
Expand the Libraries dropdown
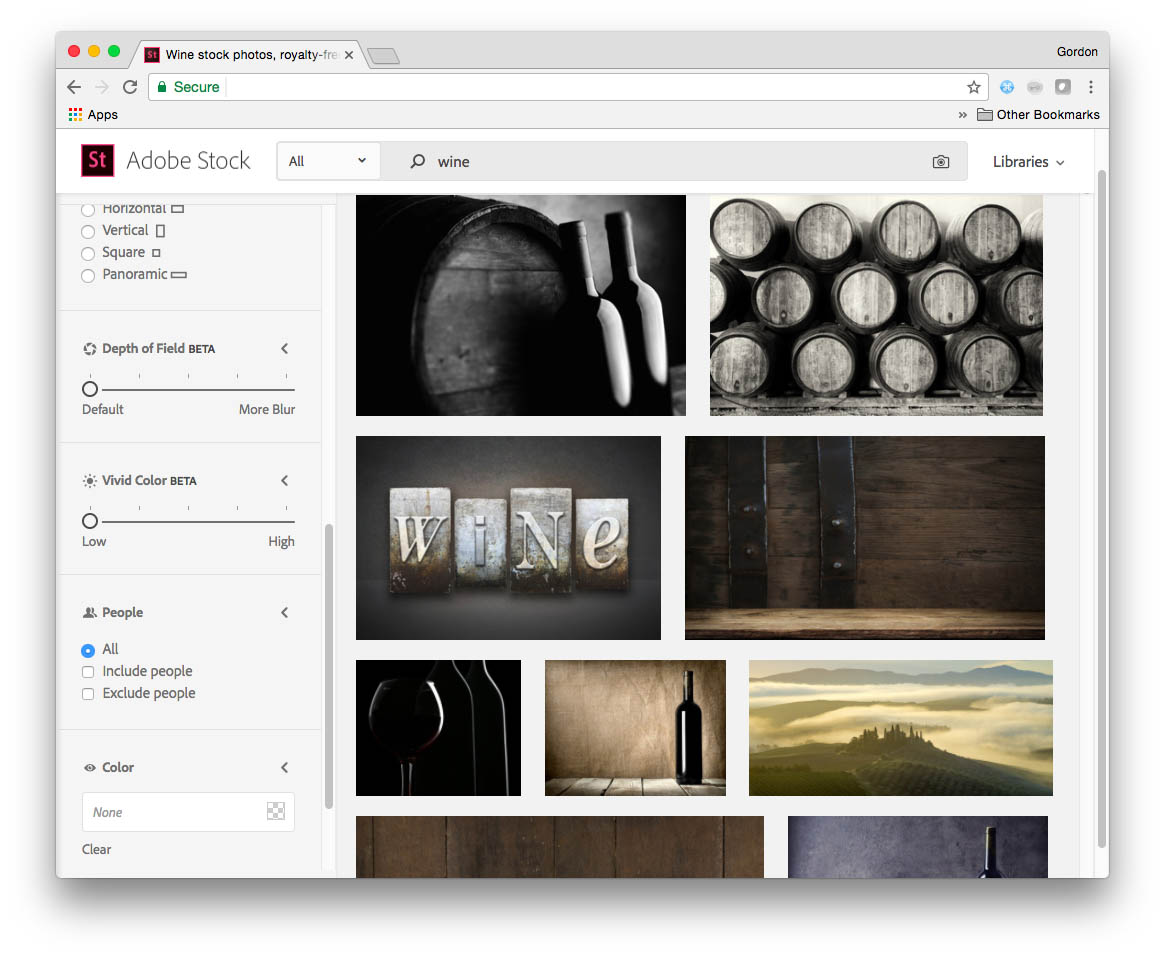[1028, 162]
